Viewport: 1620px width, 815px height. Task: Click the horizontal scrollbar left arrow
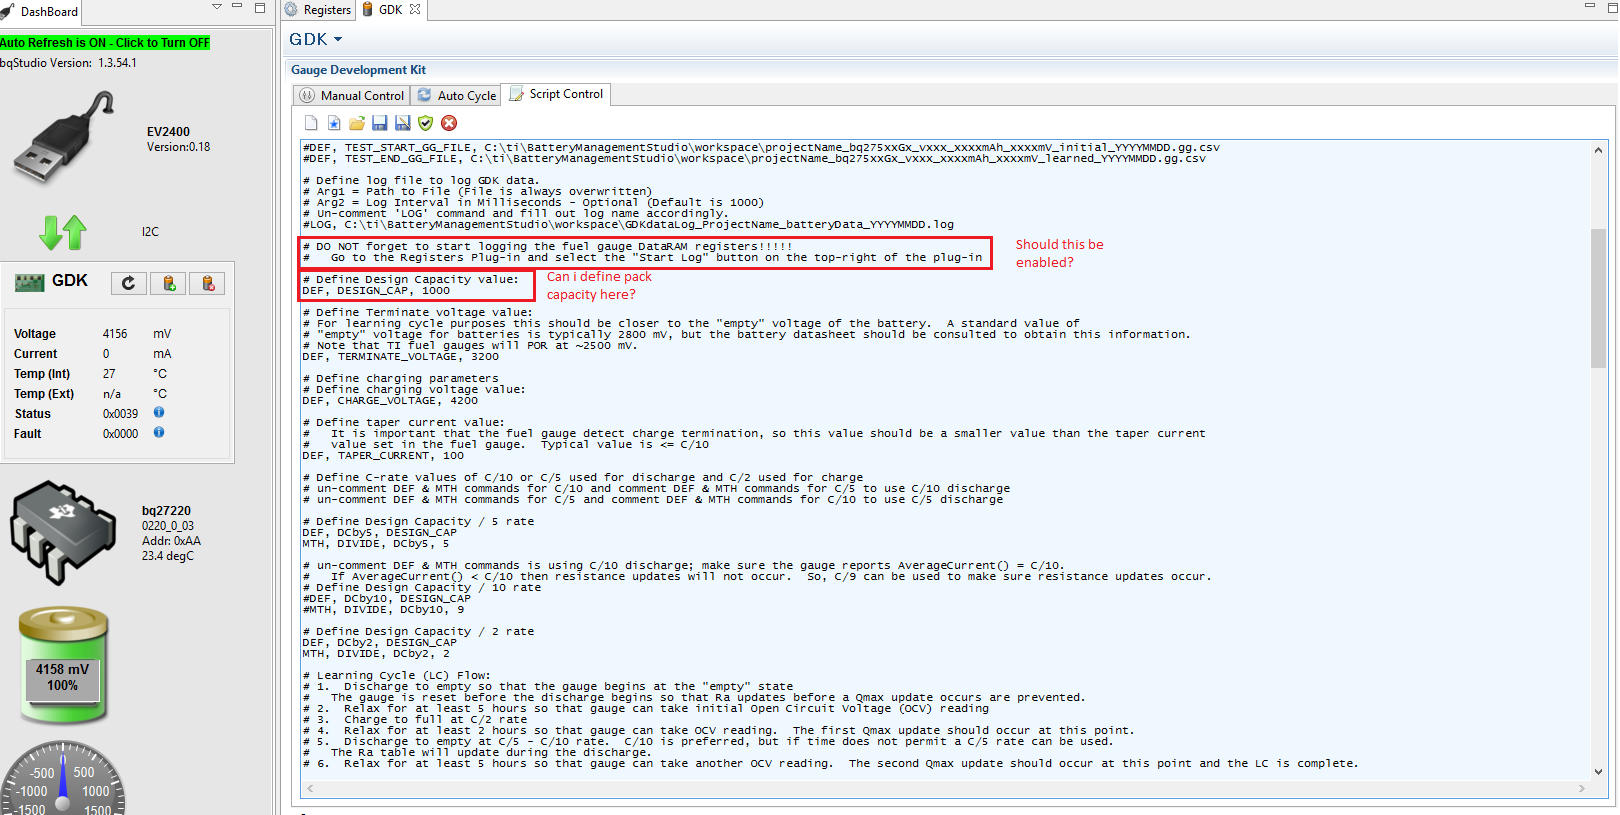point(310,788)
